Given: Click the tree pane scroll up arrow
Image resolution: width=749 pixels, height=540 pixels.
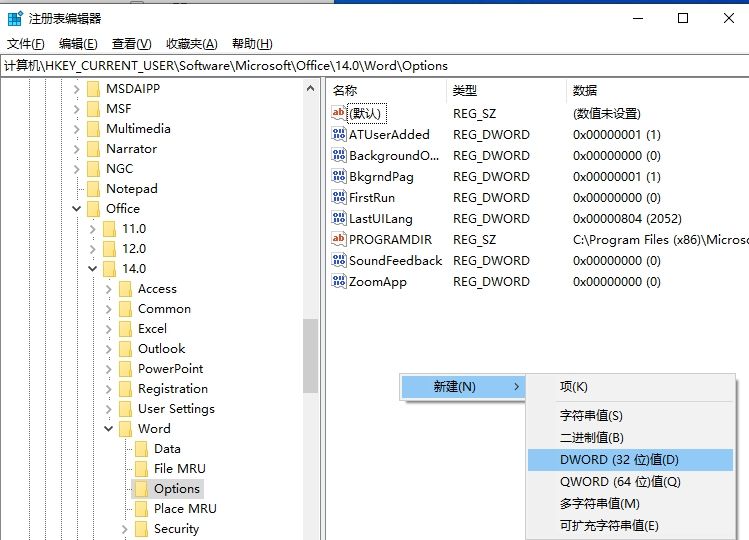Looking at the screenshot, I should click(310, 88).
